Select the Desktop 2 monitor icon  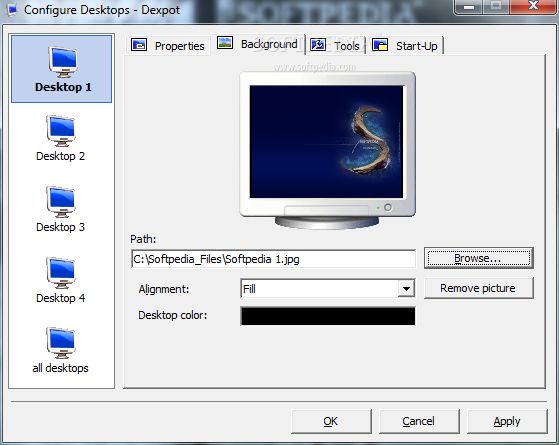coord(61,131)
